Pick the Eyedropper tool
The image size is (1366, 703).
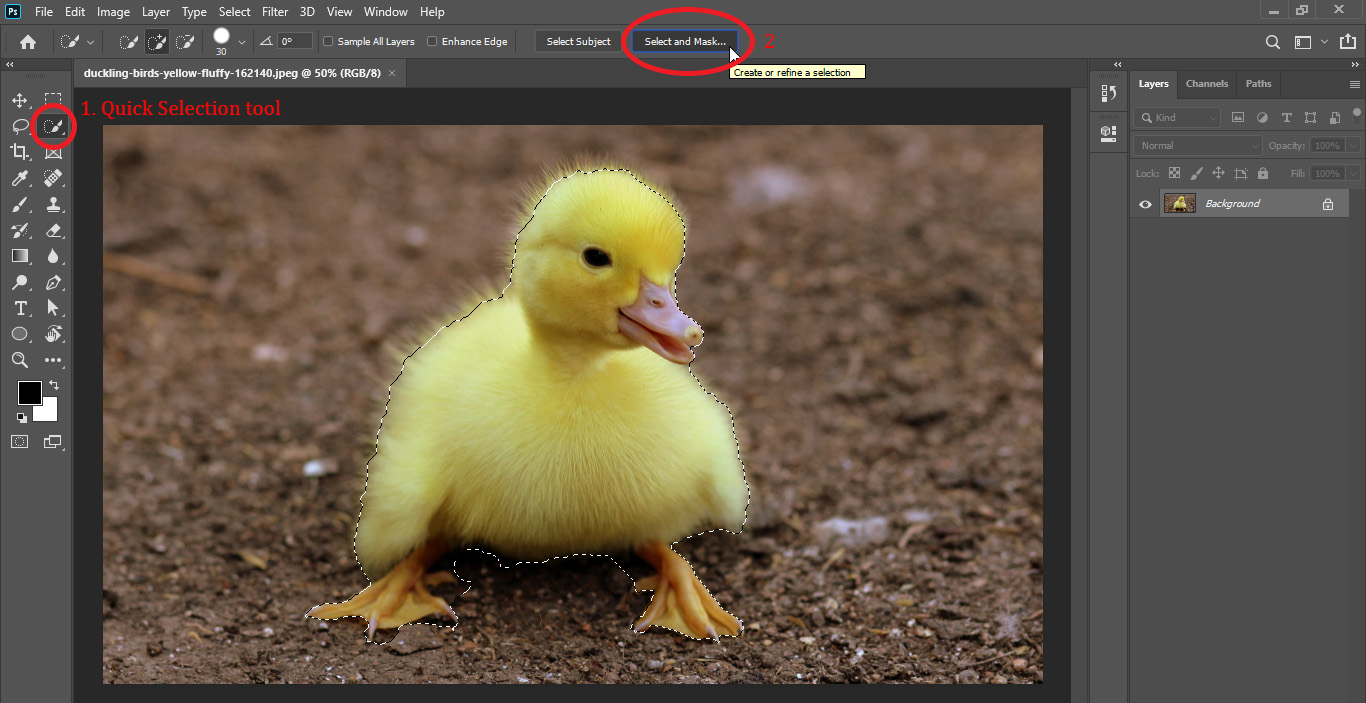pyautogui.click(x=20, y=178)
